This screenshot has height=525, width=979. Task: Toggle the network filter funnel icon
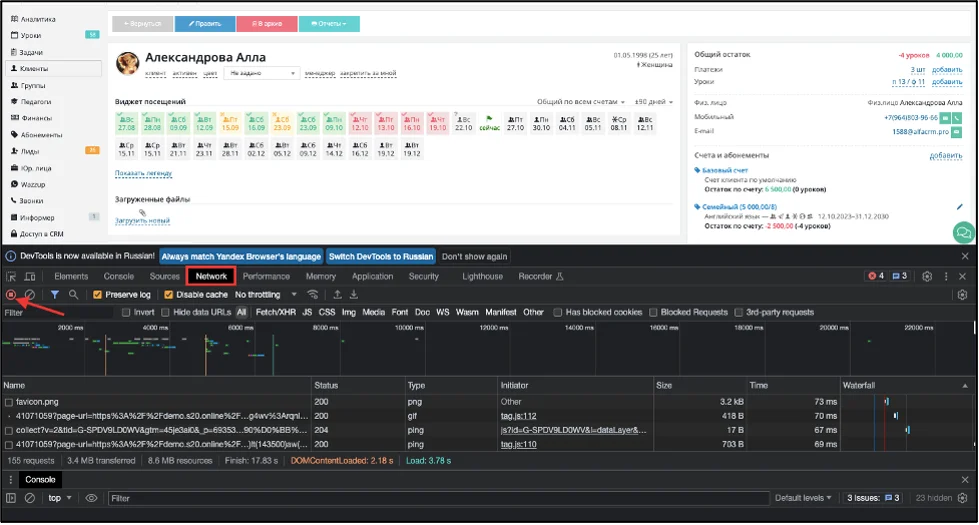pyautogui.click(x=55, y=295)
